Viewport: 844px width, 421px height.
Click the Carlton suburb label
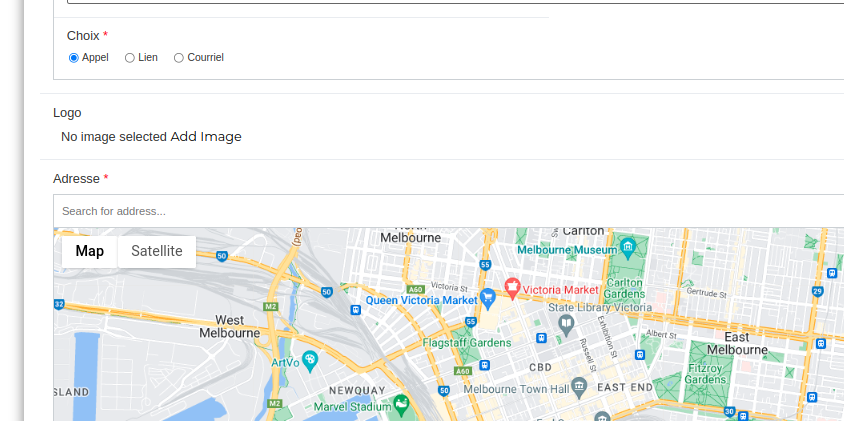(583, 231)
